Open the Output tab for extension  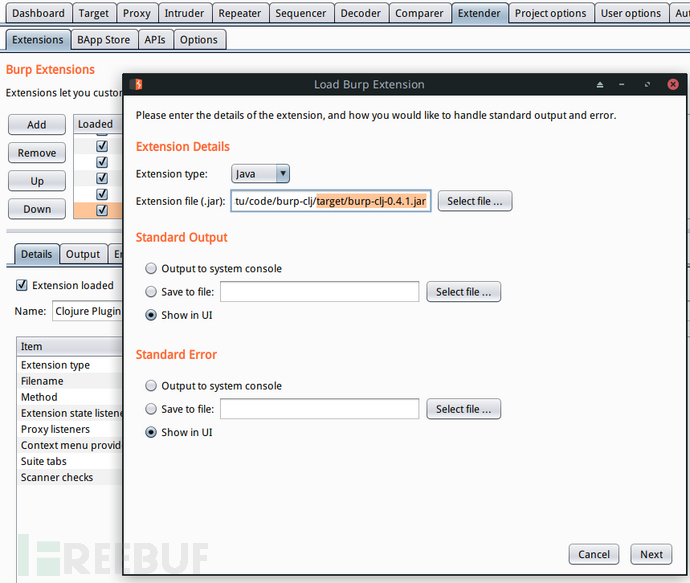83,254
